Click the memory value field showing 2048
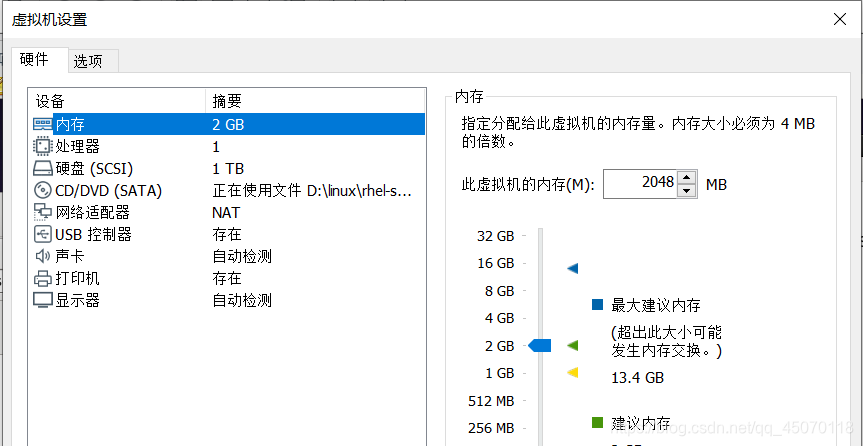Viewport: 863px width, 446px height. (x=641, y=184)
